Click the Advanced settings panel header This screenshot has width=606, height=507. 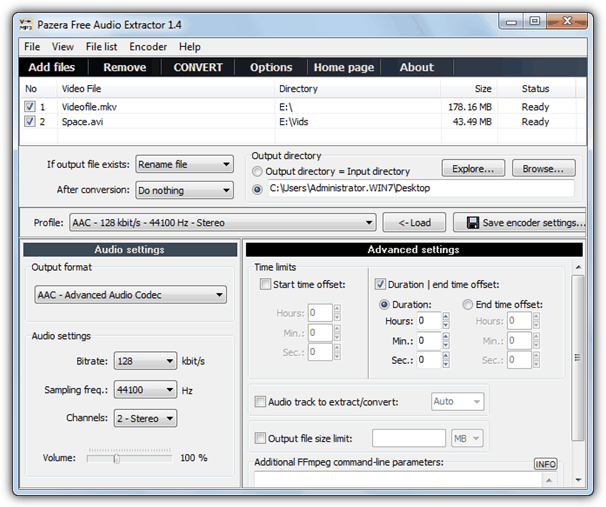[x=414, y=250]
